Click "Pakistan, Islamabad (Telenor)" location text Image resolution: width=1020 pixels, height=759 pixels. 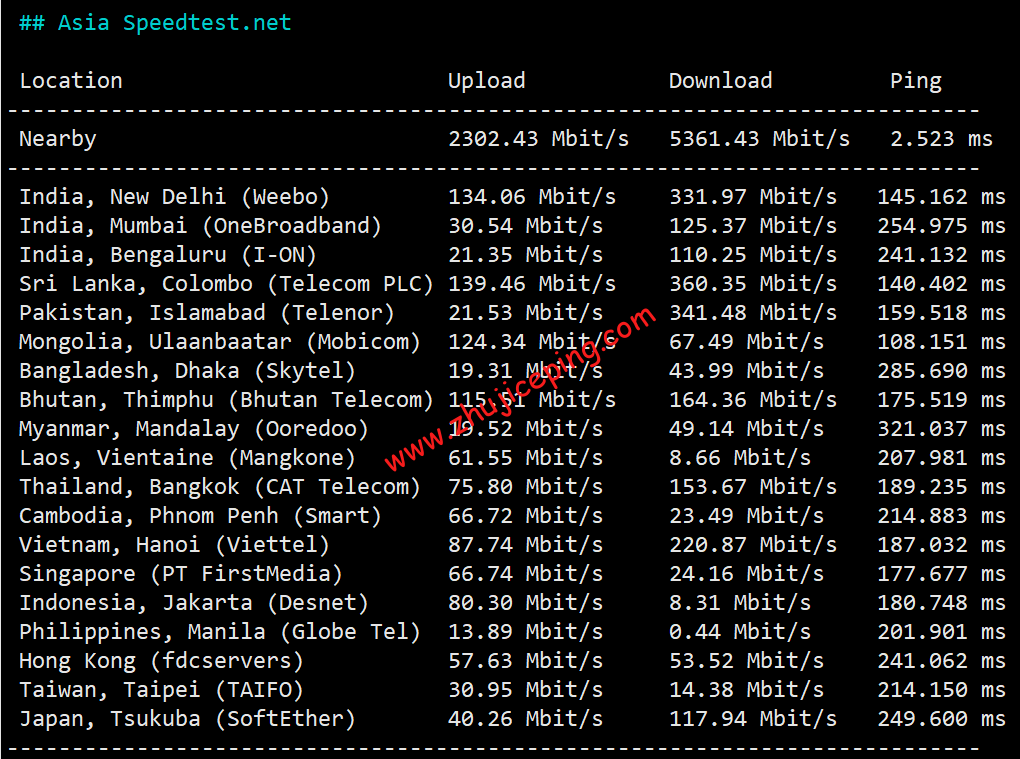point(207,313)
